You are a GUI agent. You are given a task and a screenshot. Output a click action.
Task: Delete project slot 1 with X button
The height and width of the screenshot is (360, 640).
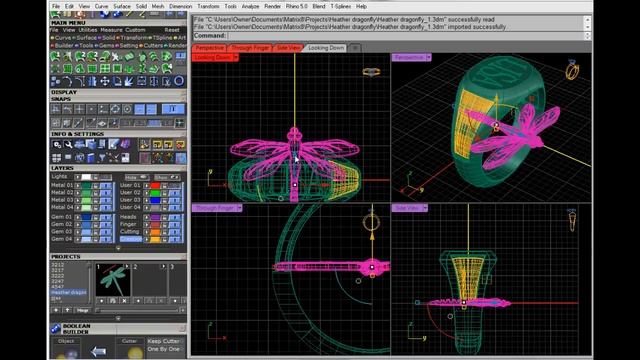124,301
